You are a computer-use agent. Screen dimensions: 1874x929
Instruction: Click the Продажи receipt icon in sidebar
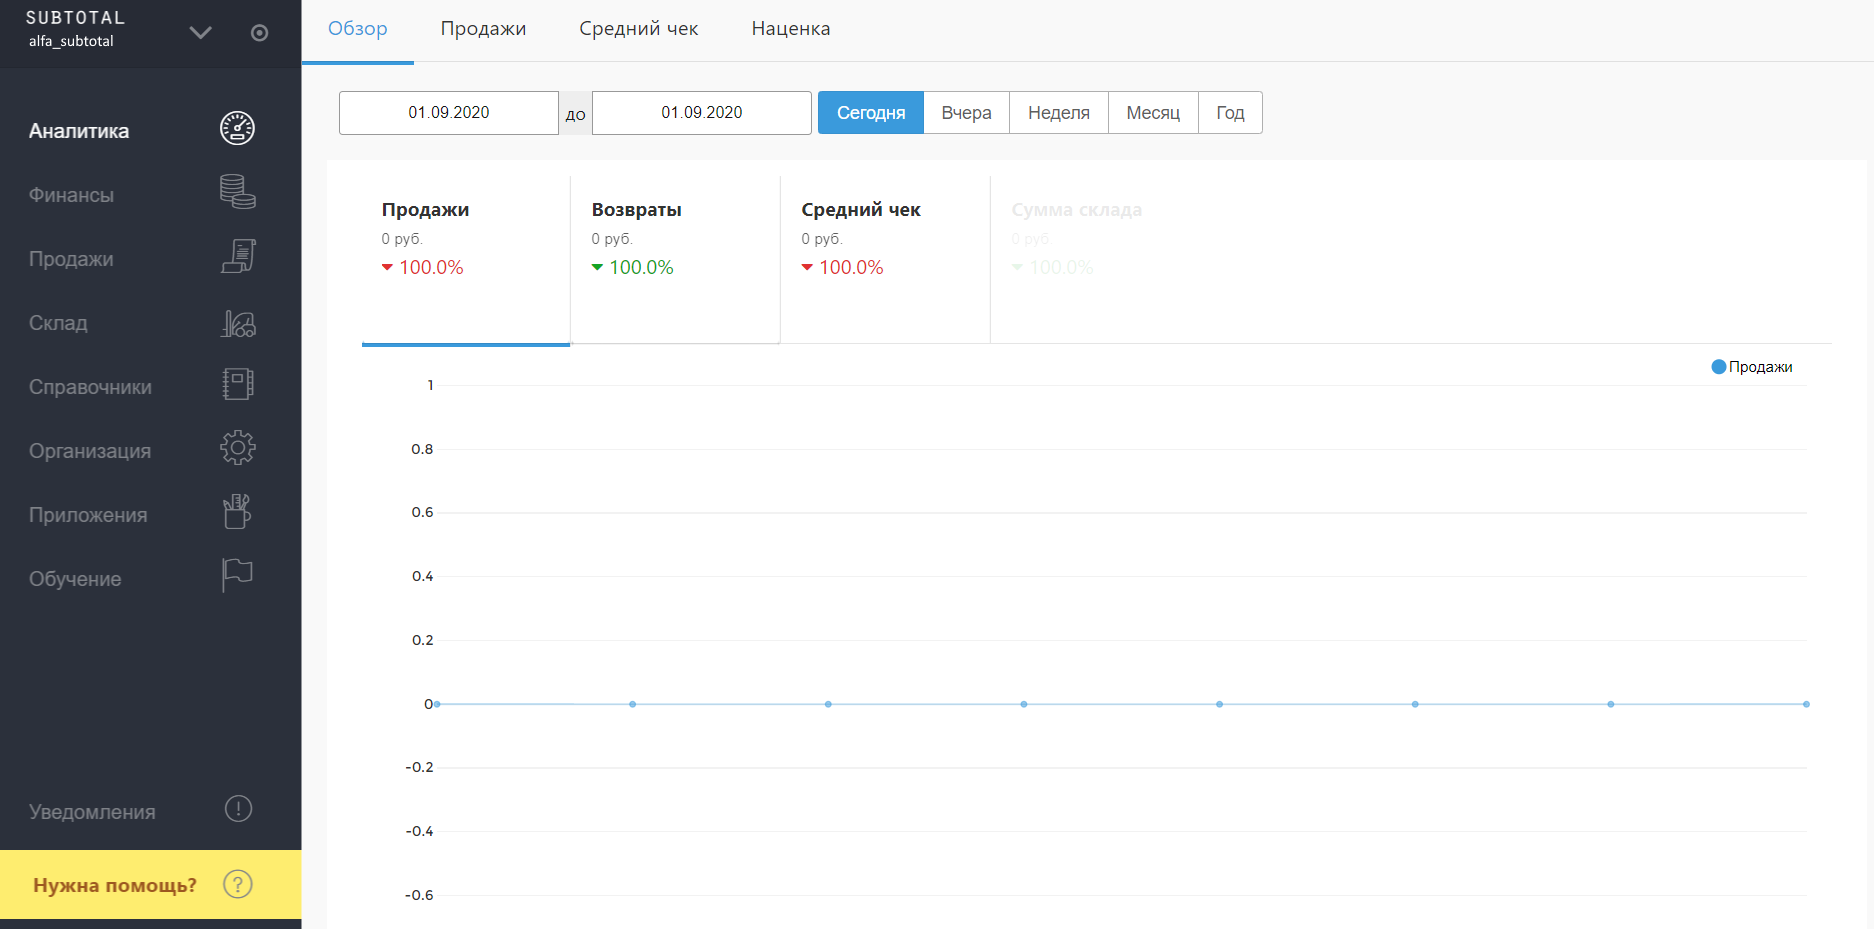[x=237, y=256]
